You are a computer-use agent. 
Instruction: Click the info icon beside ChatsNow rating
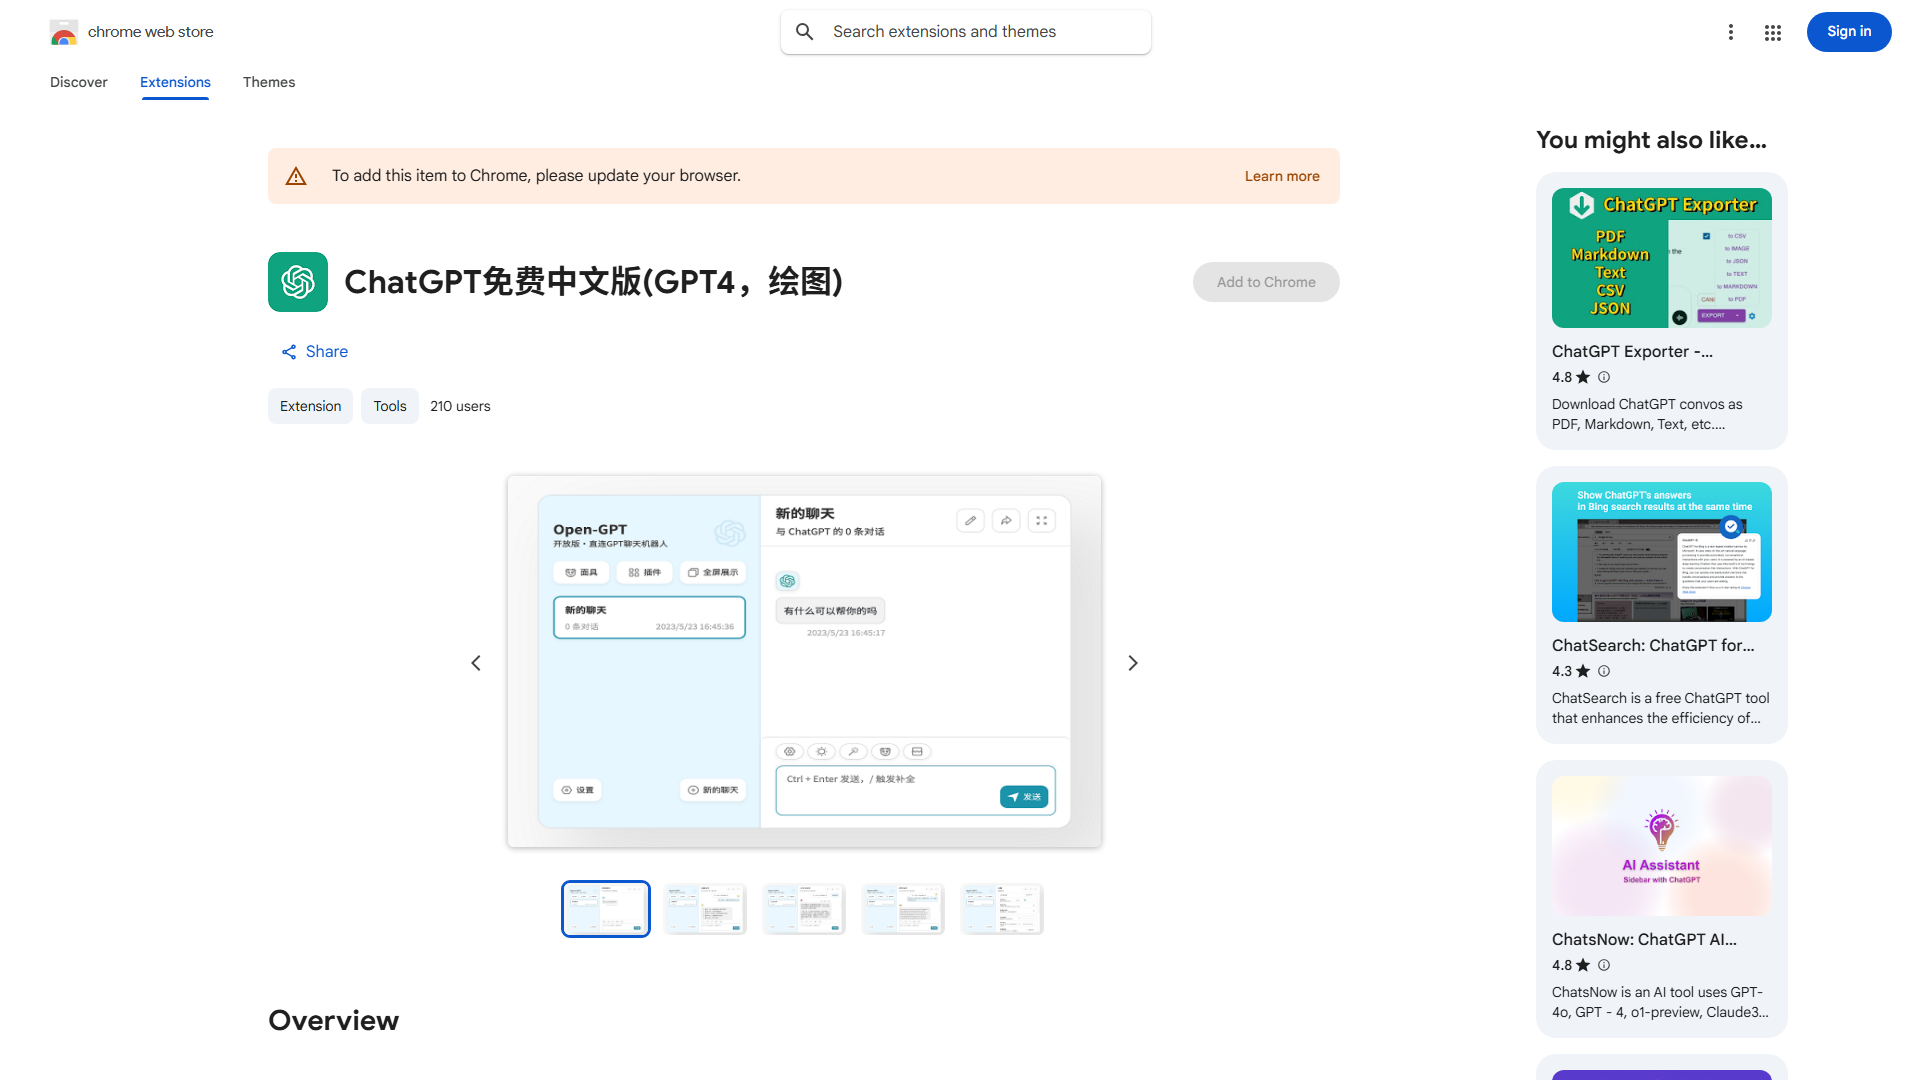[x=1603, y=965]
